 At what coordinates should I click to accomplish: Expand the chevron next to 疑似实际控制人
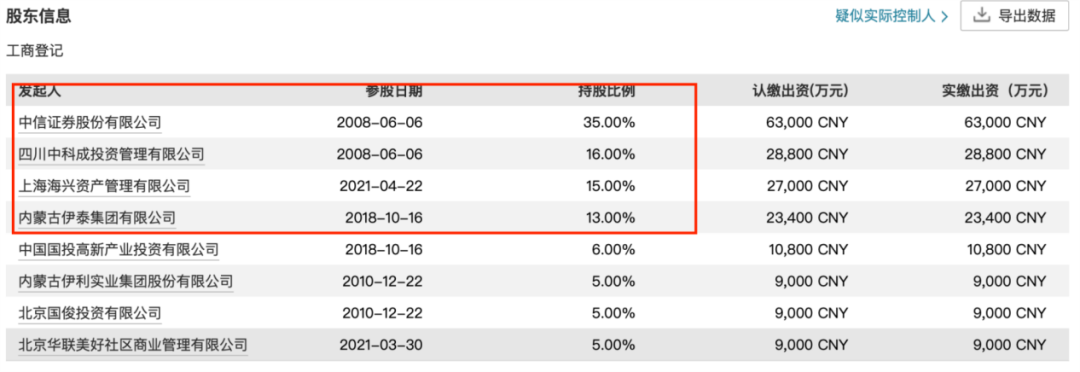tap(943, 17)
